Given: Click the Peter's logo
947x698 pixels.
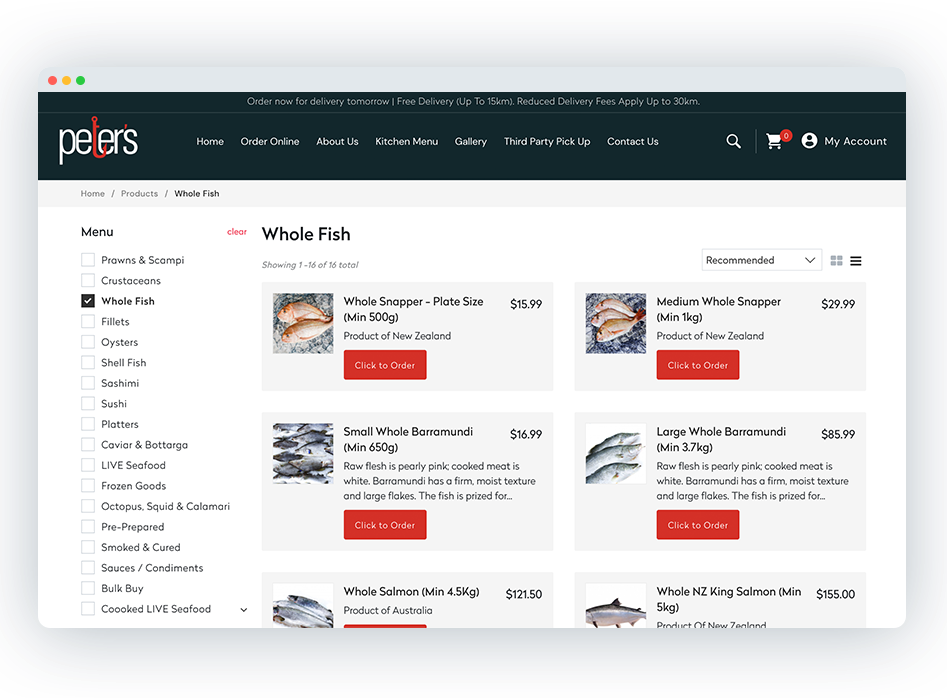Looking at the screenshot, I should click(97, 141).
